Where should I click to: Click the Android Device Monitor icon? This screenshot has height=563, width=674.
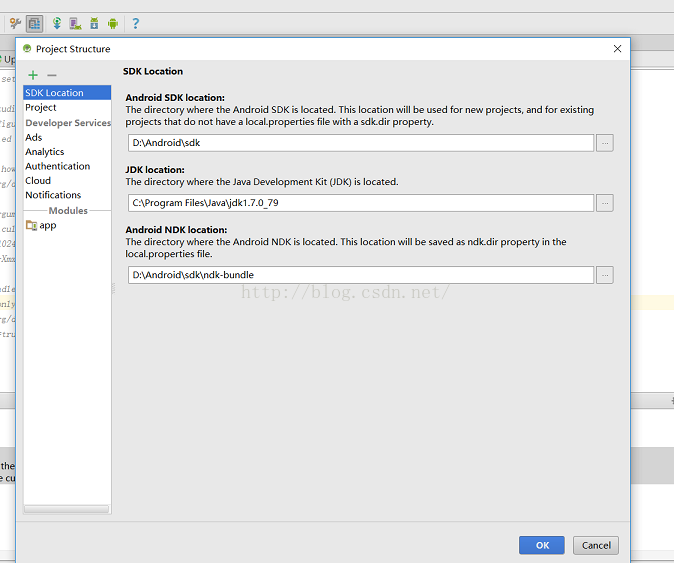(113, 23)
